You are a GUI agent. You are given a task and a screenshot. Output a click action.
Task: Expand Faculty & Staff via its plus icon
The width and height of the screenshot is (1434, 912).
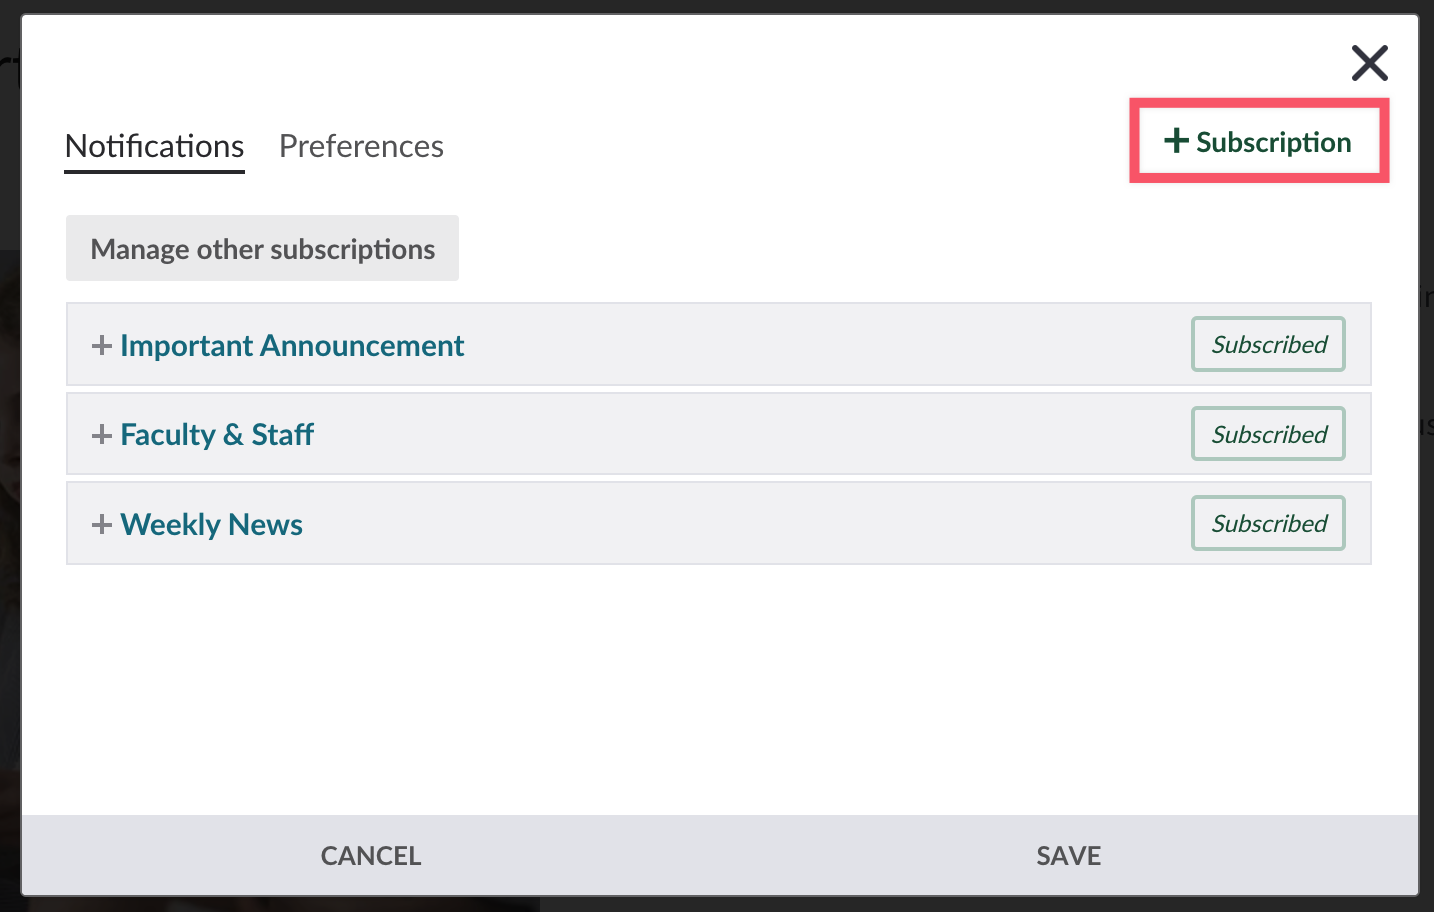click(x=101, y=435)
